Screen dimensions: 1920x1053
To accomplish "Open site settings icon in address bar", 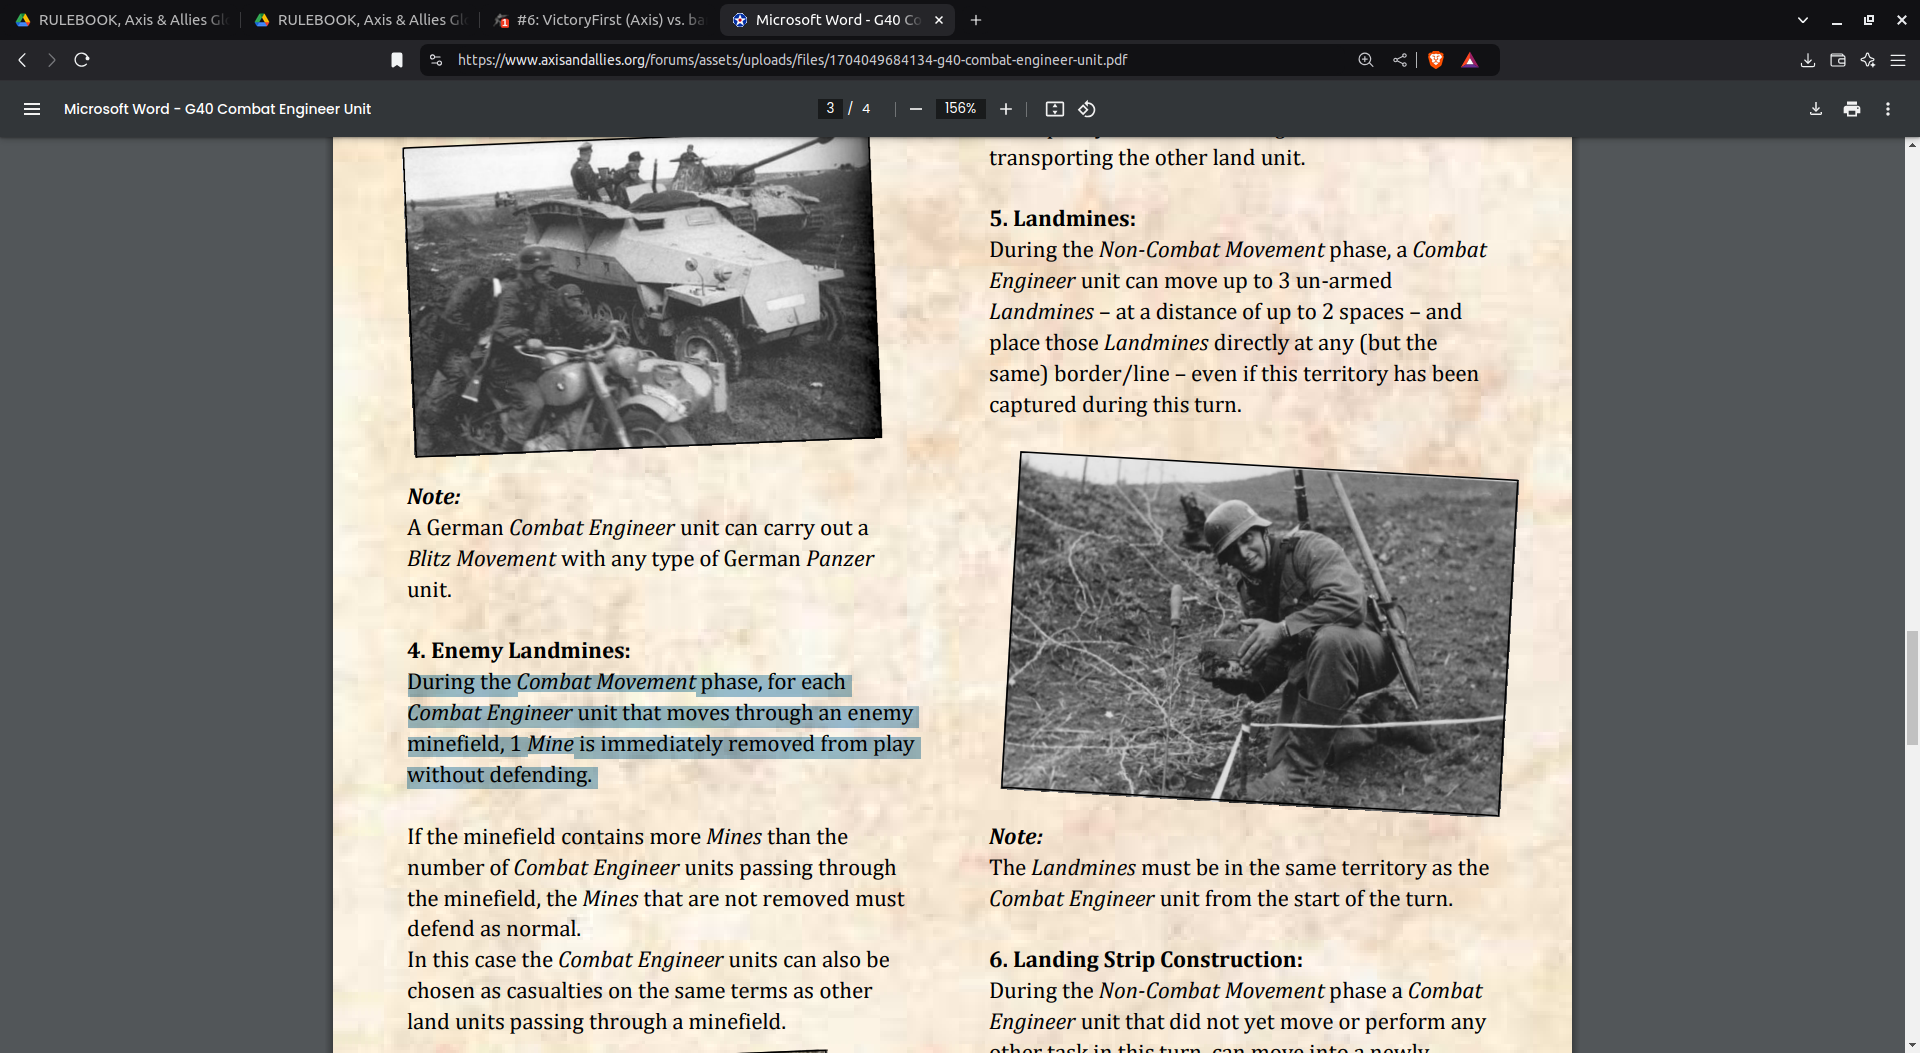I will coord(435,60).
